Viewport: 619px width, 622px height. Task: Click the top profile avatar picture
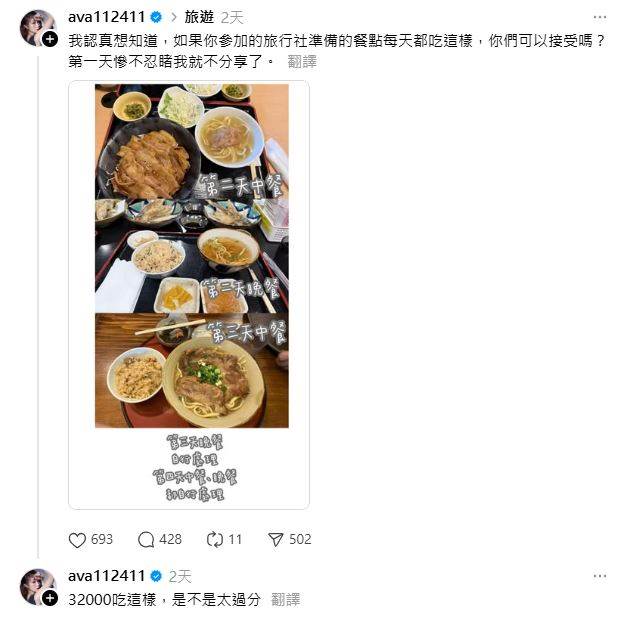pos(37,28)
